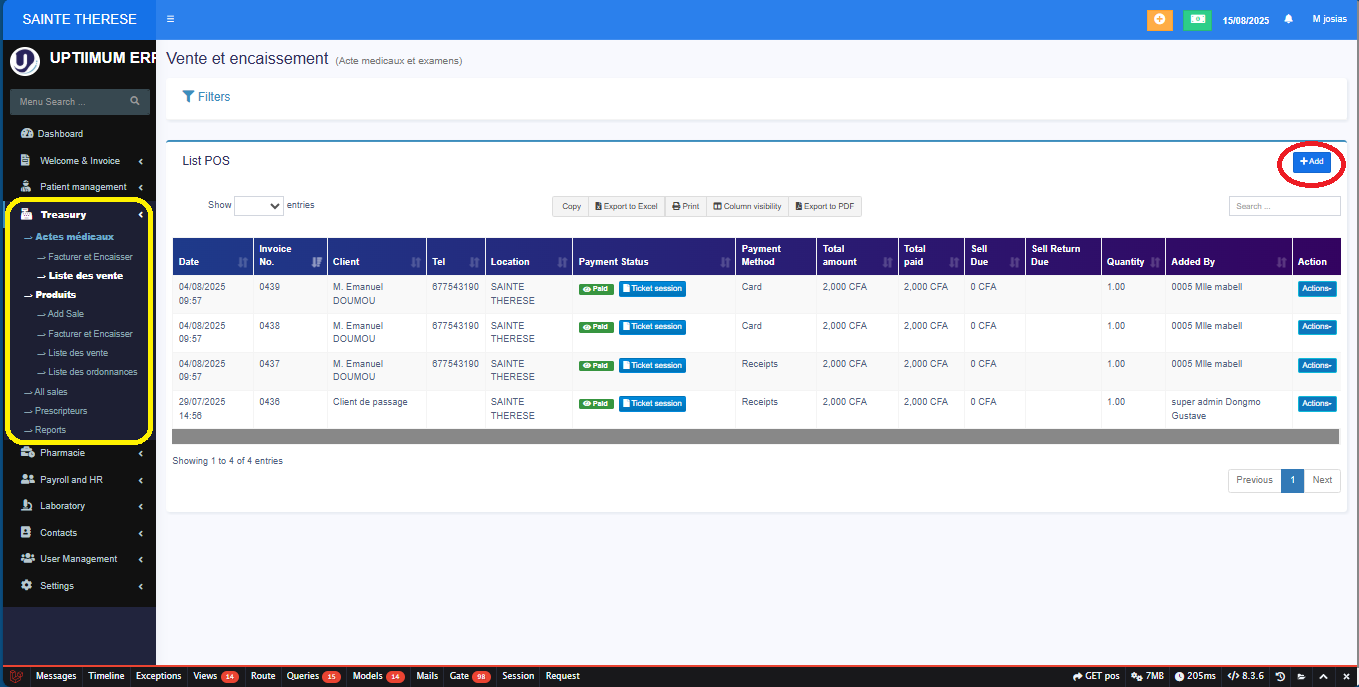Open Actions dropdown for invoice 0436
The image size is (1359, 687).
[x=1317, y=404]
